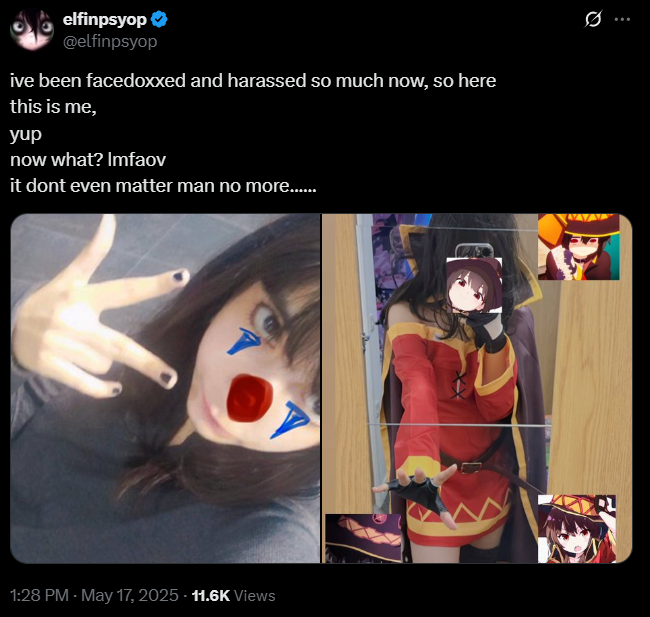Click the 1:28 PM timestamp
This screenshot has height=617, width=650.
39,595
